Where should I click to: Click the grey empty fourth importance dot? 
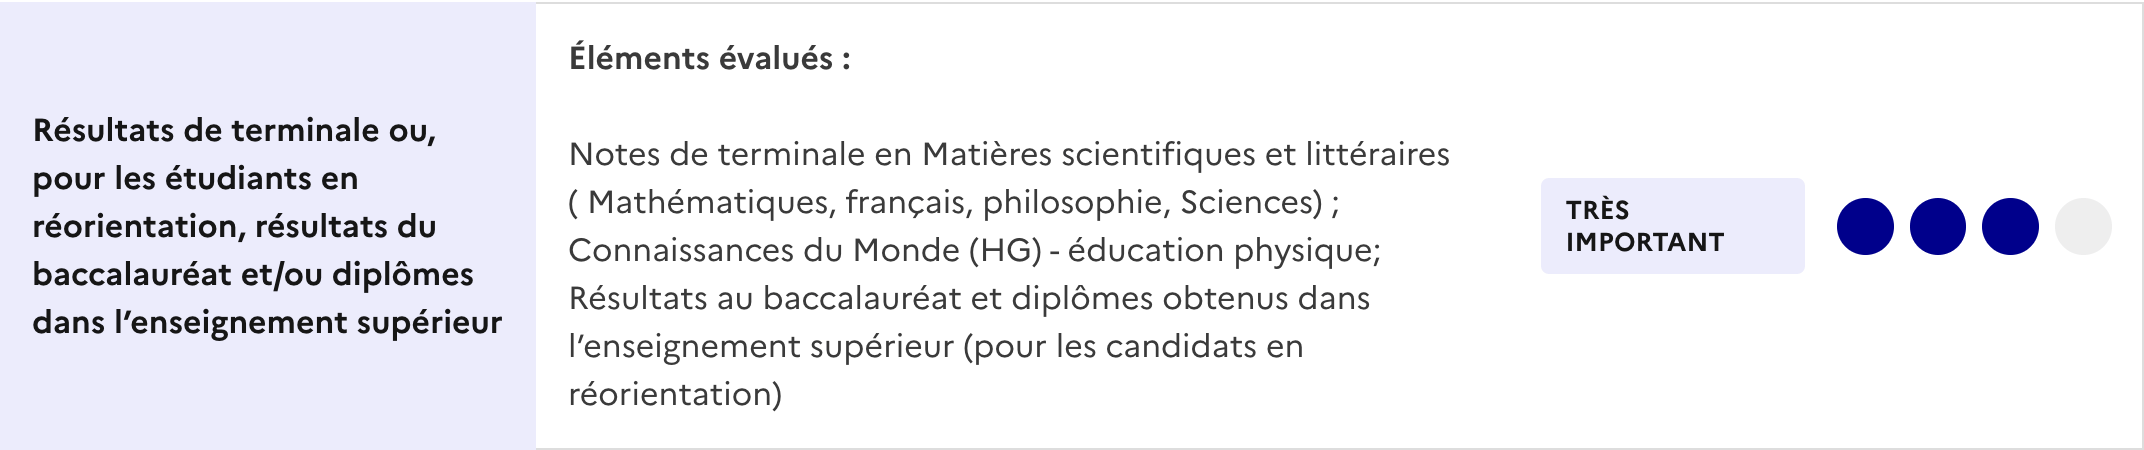pos(2083,226)
